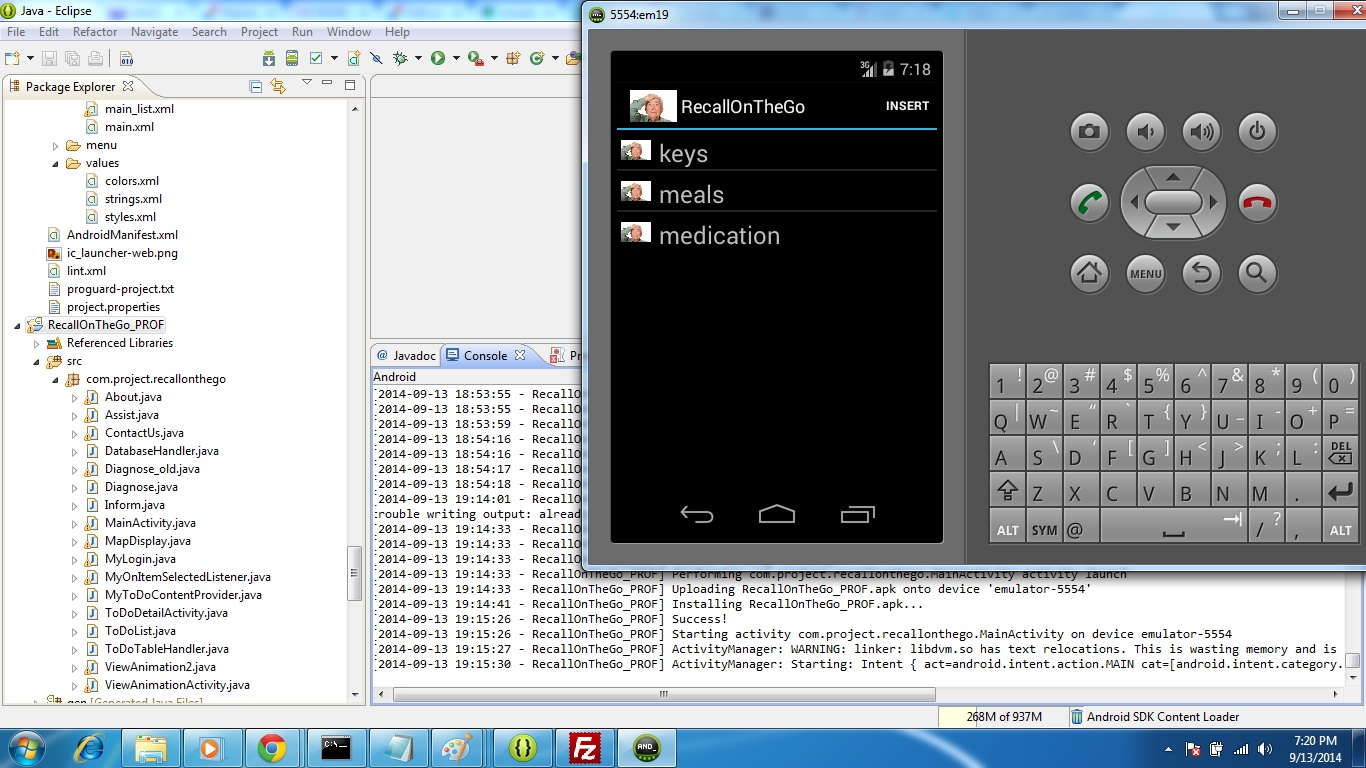This screenshot has width=1366, height=768.
Task: Tap on-screen back navigation in emulator
Action: click(697, 514)
